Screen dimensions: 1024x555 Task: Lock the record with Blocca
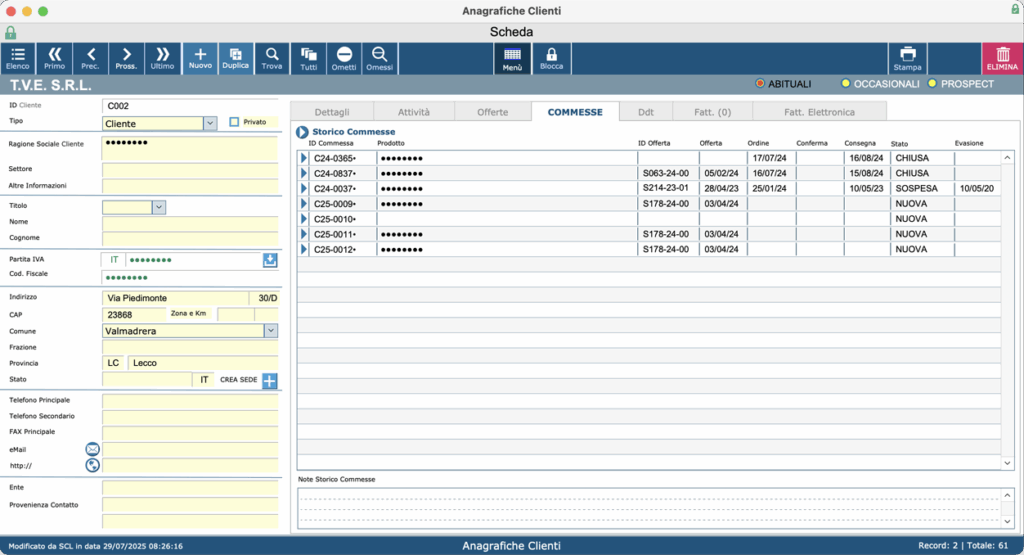[551, 59]
